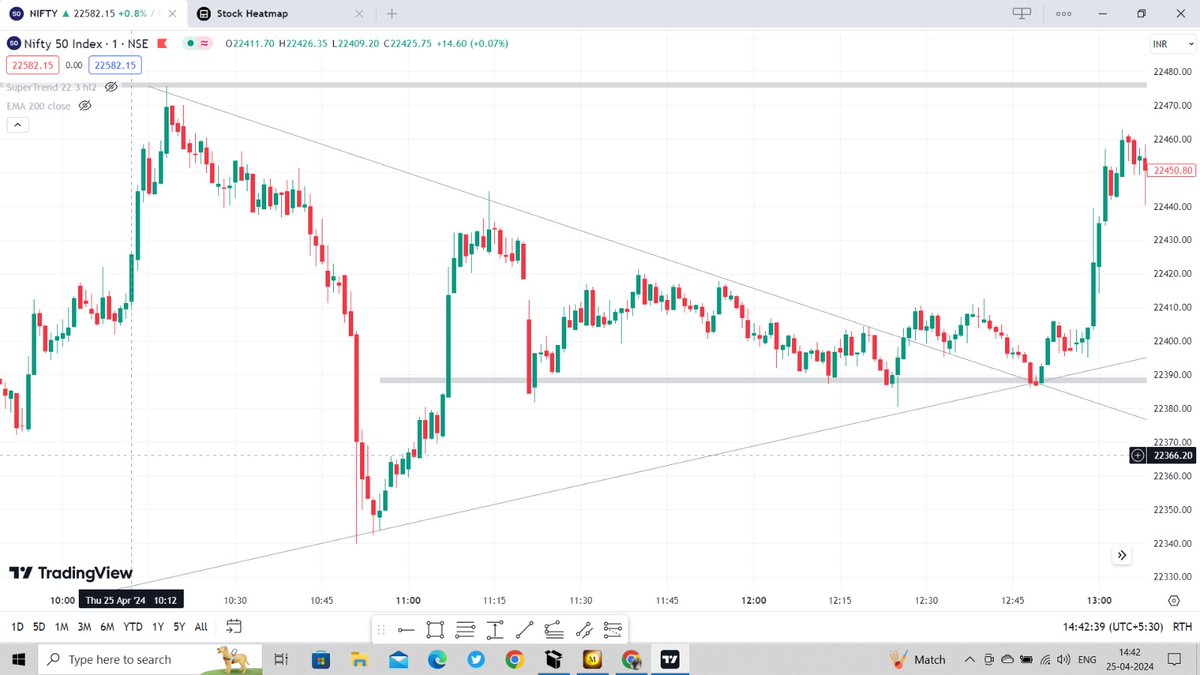Open the go-to-date calendar icon
Image resolution: width=1200 pixels, height=675 pixels.
tap(234, 627)
